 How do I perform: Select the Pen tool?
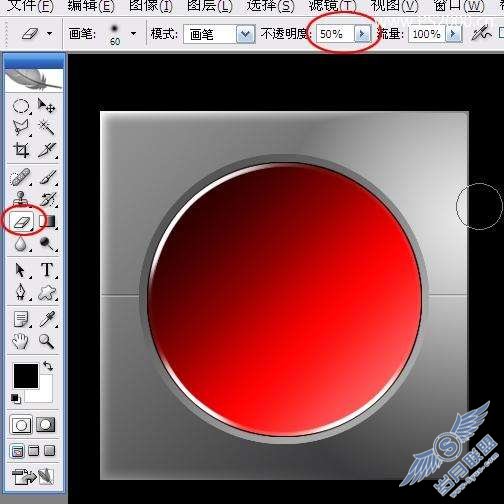click(x=21, y=292)
